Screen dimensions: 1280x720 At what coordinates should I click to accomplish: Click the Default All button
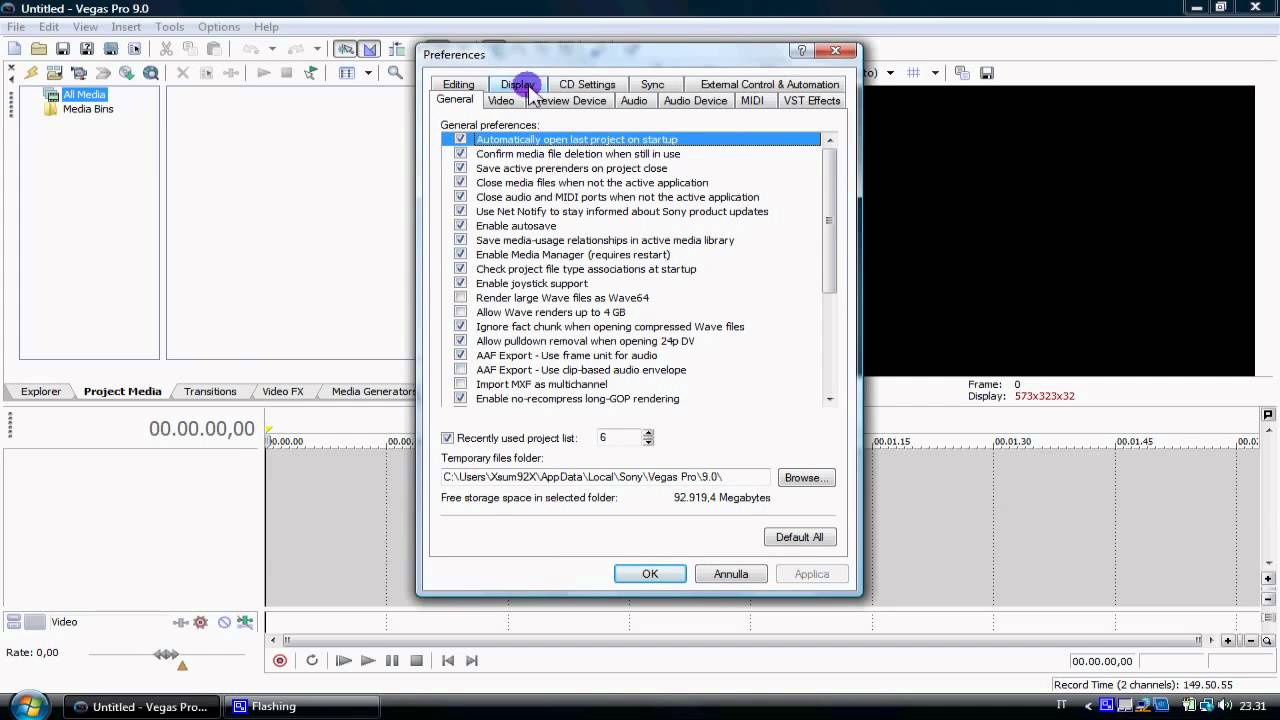(x=799, y=537)
